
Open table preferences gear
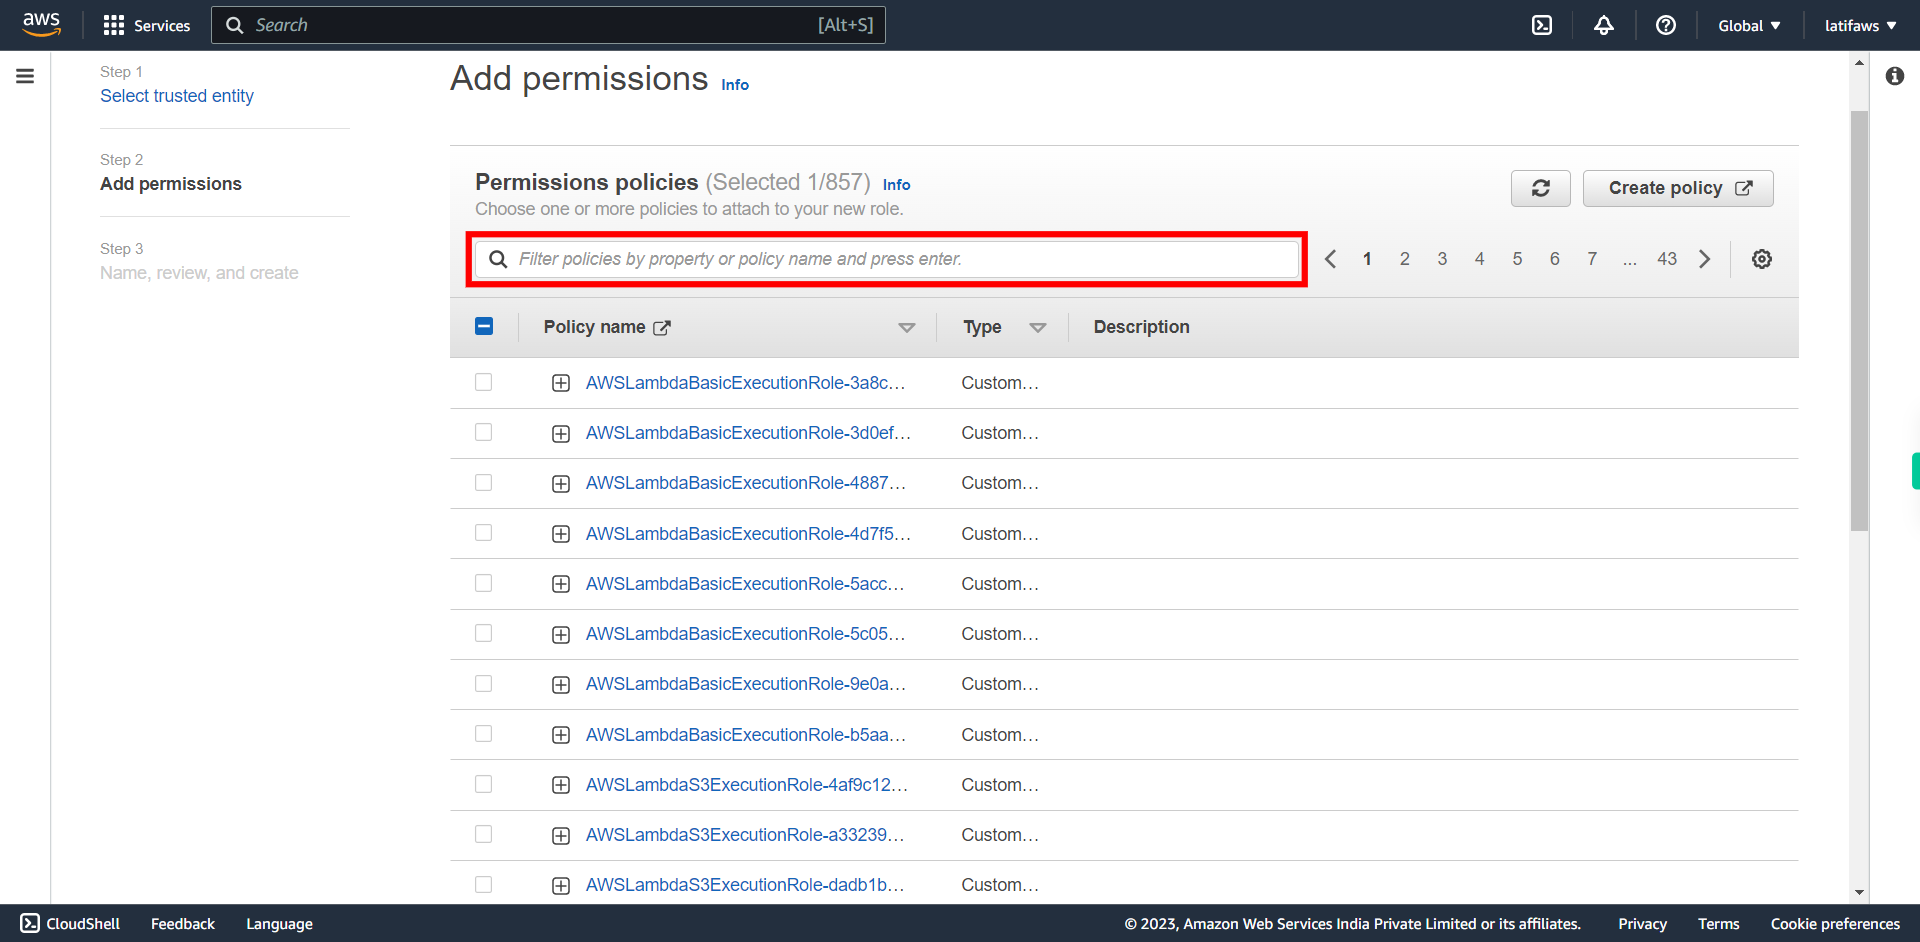coord(1762,259)
